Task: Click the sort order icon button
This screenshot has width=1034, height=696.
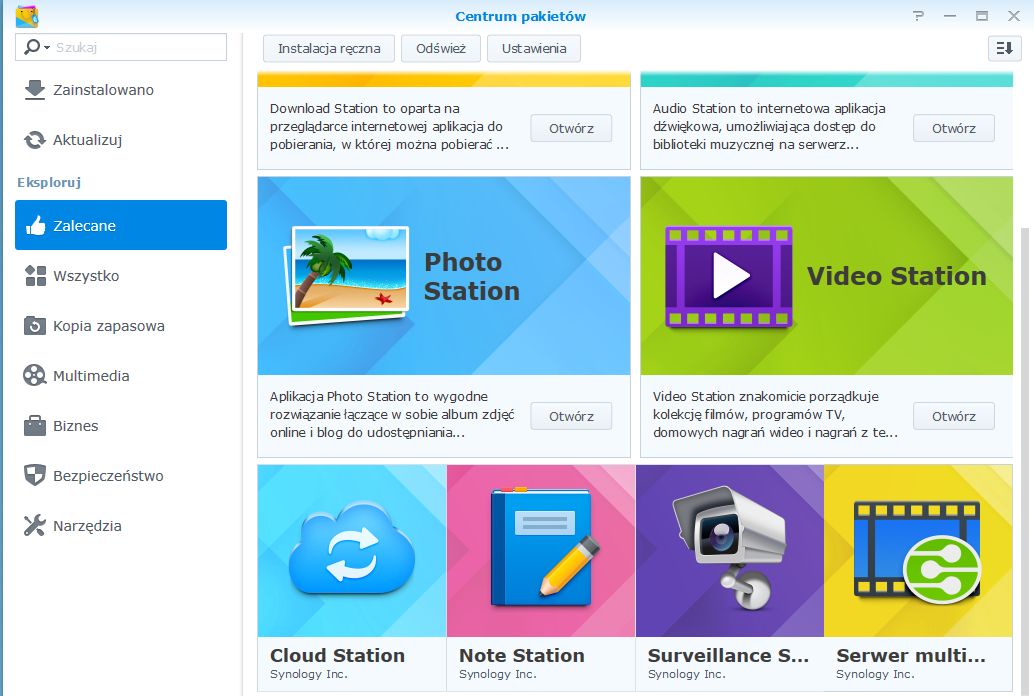Action: [1004, 49]
